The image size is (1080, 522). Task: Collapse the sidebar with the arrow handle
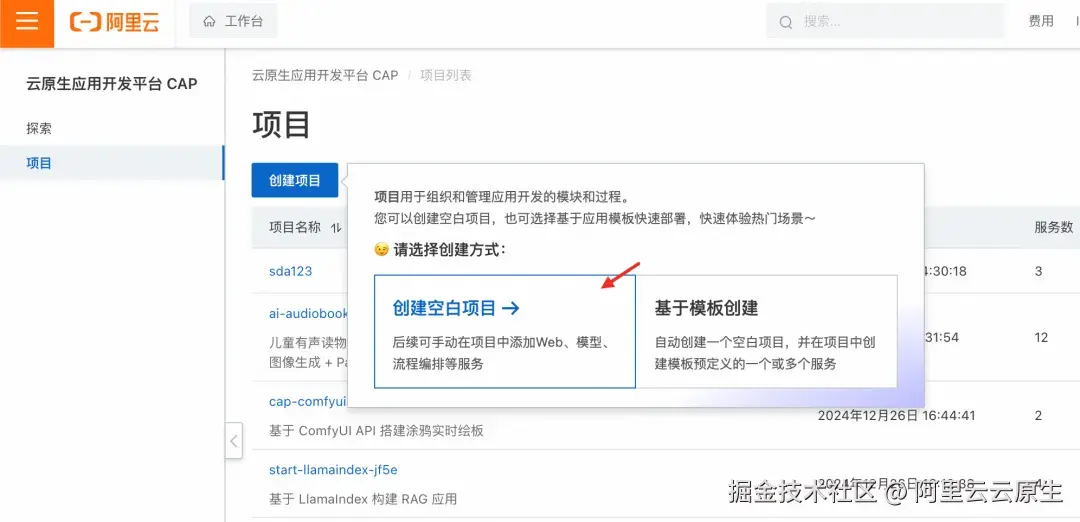click(234, 441)
